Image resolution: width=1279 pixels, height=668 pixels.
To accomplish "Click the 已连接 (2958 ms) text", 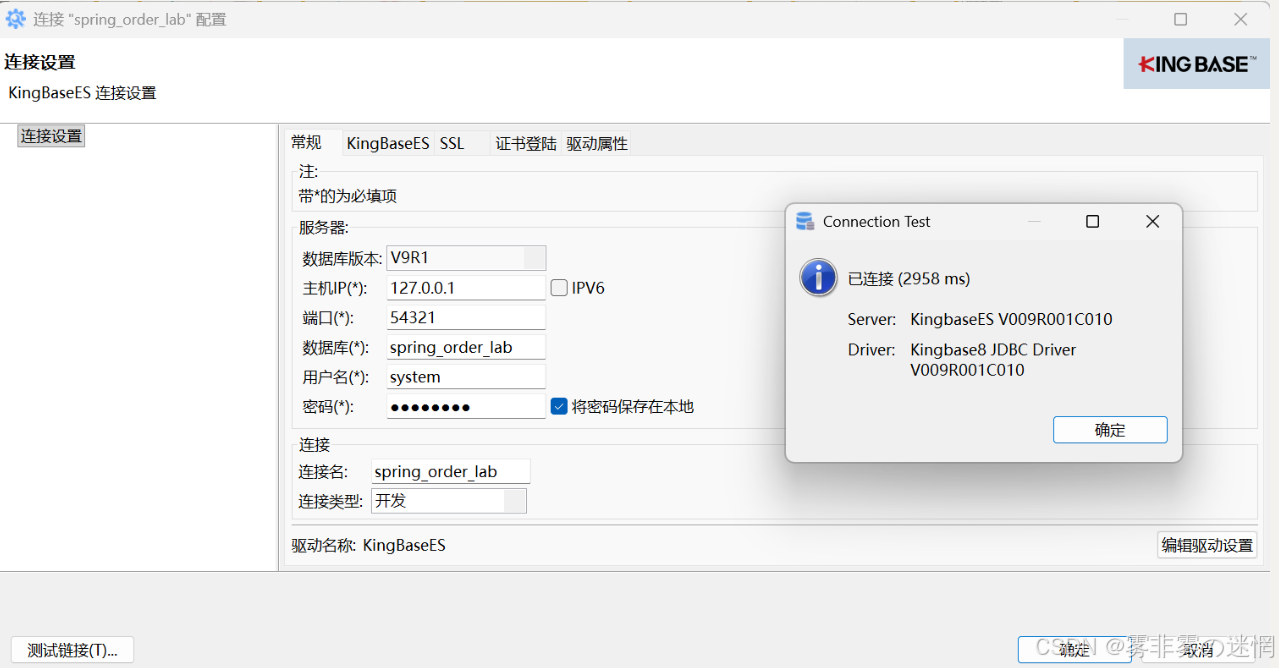I will (908, 279).
